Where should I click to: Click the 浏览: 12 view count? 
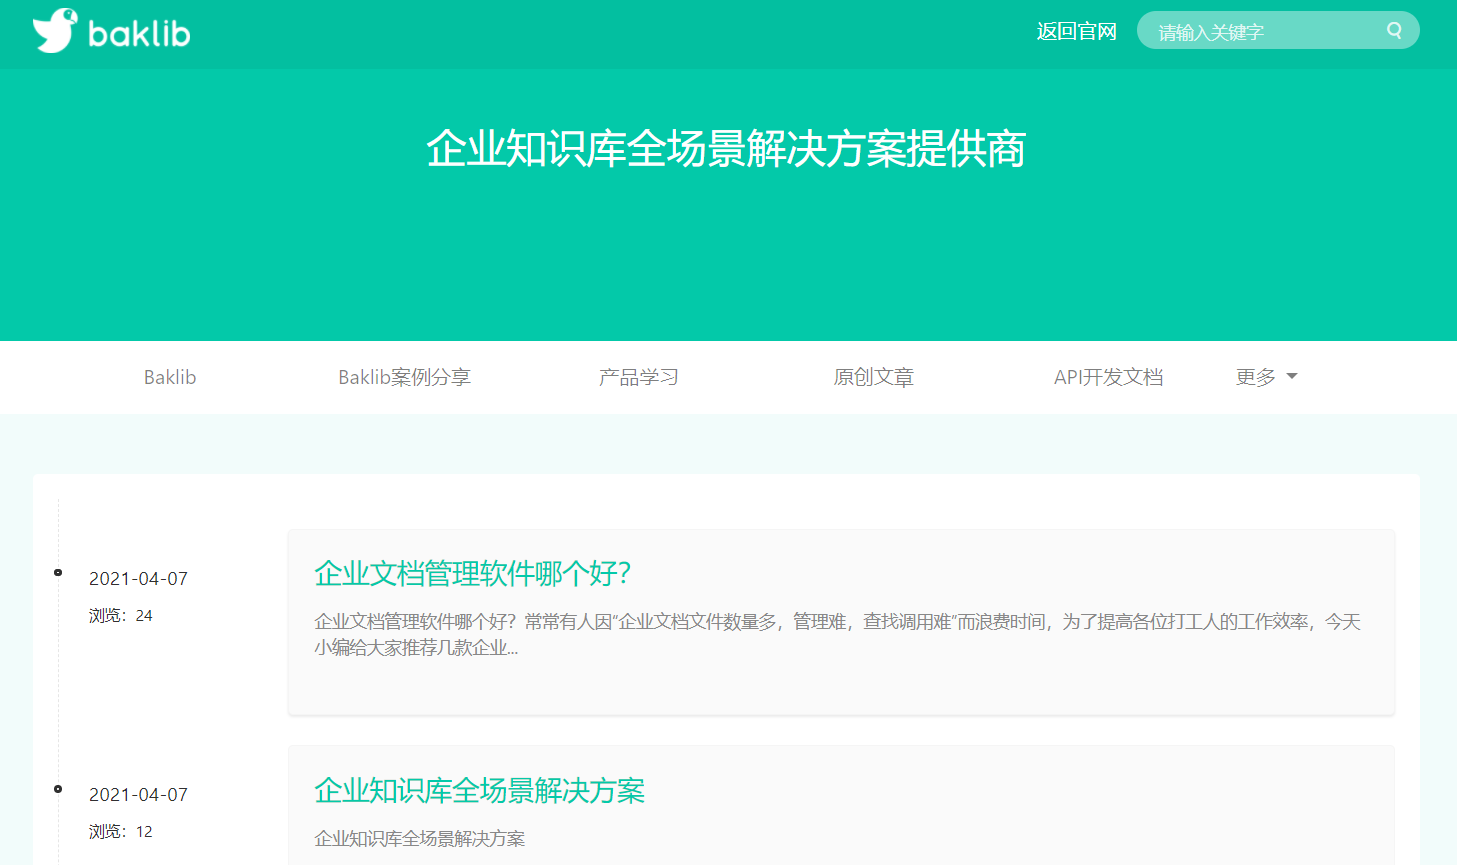(x=121, y=831)
